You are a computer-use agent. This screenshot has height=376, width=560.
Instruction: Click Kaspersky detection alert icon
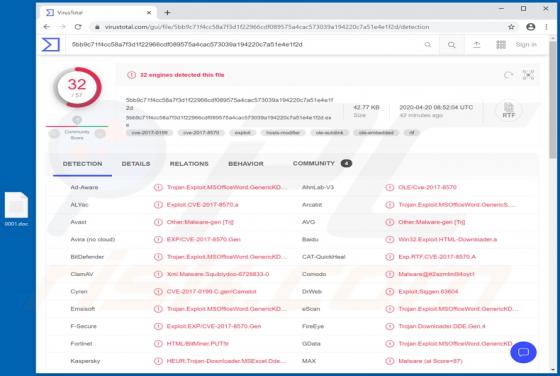pyautogui.click(x=158, y=361)
